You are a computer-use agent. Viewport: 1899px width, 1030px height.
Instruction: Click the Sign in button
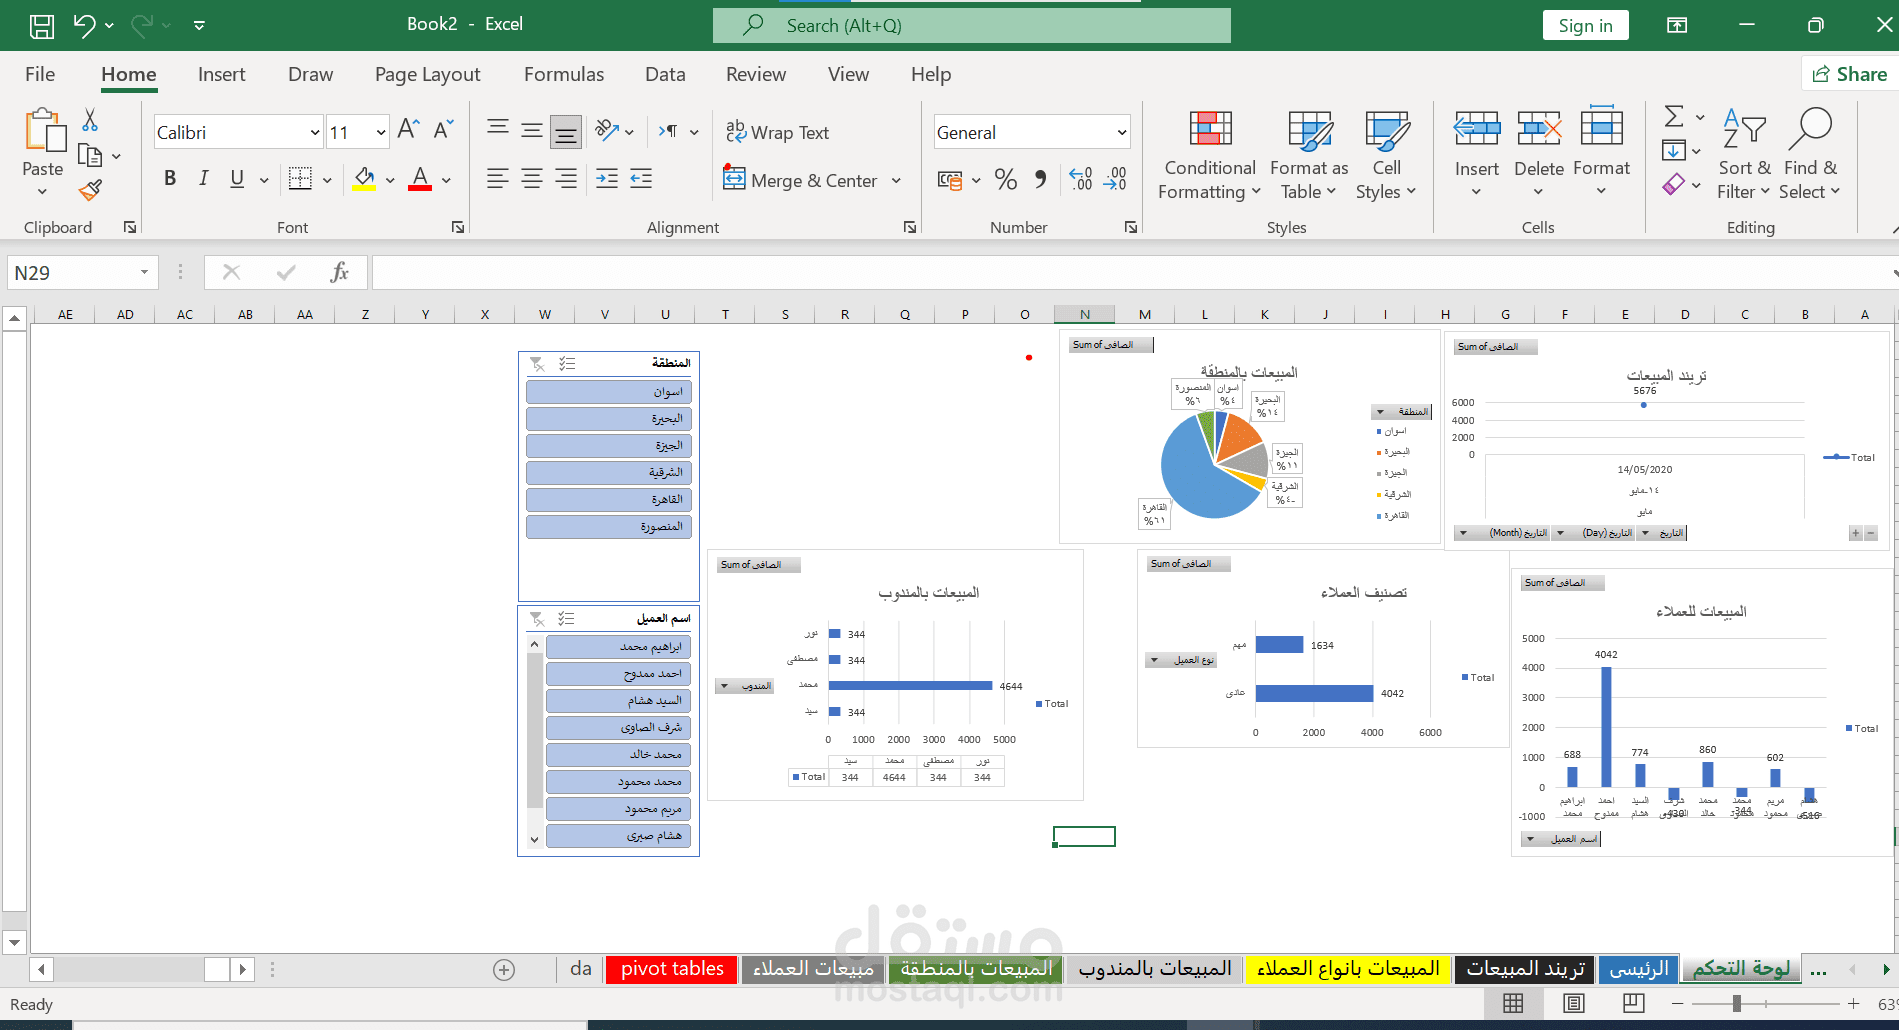click(1586, 25)
